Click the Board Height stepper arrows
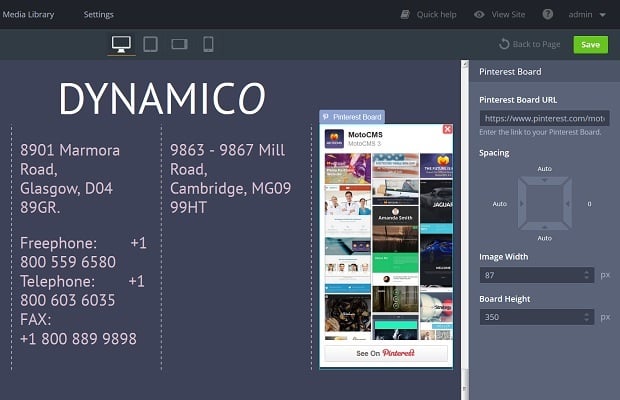Image resolution: width=620 pixels, height=400 pixels. [x=586, y=317]
